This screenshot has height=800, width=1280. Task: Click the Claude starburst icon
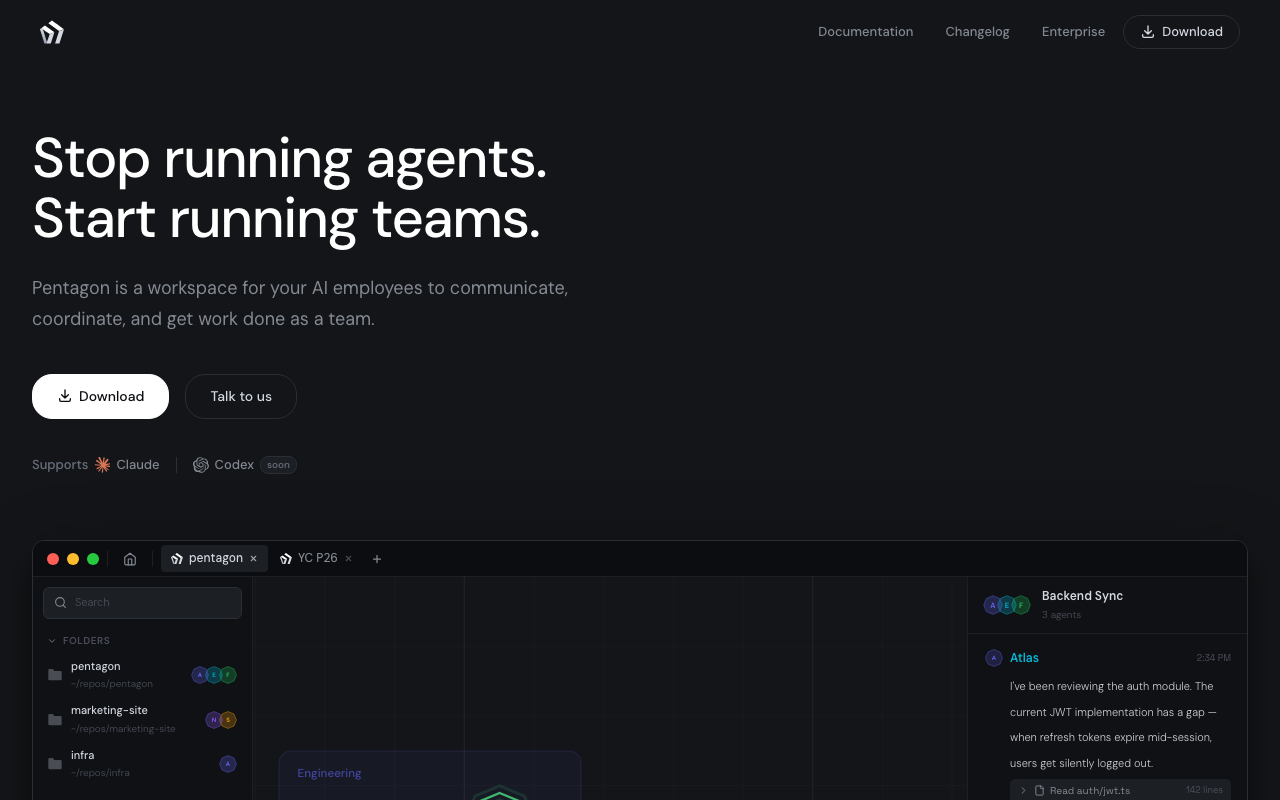pyautogui.click(x=102, y=465)
